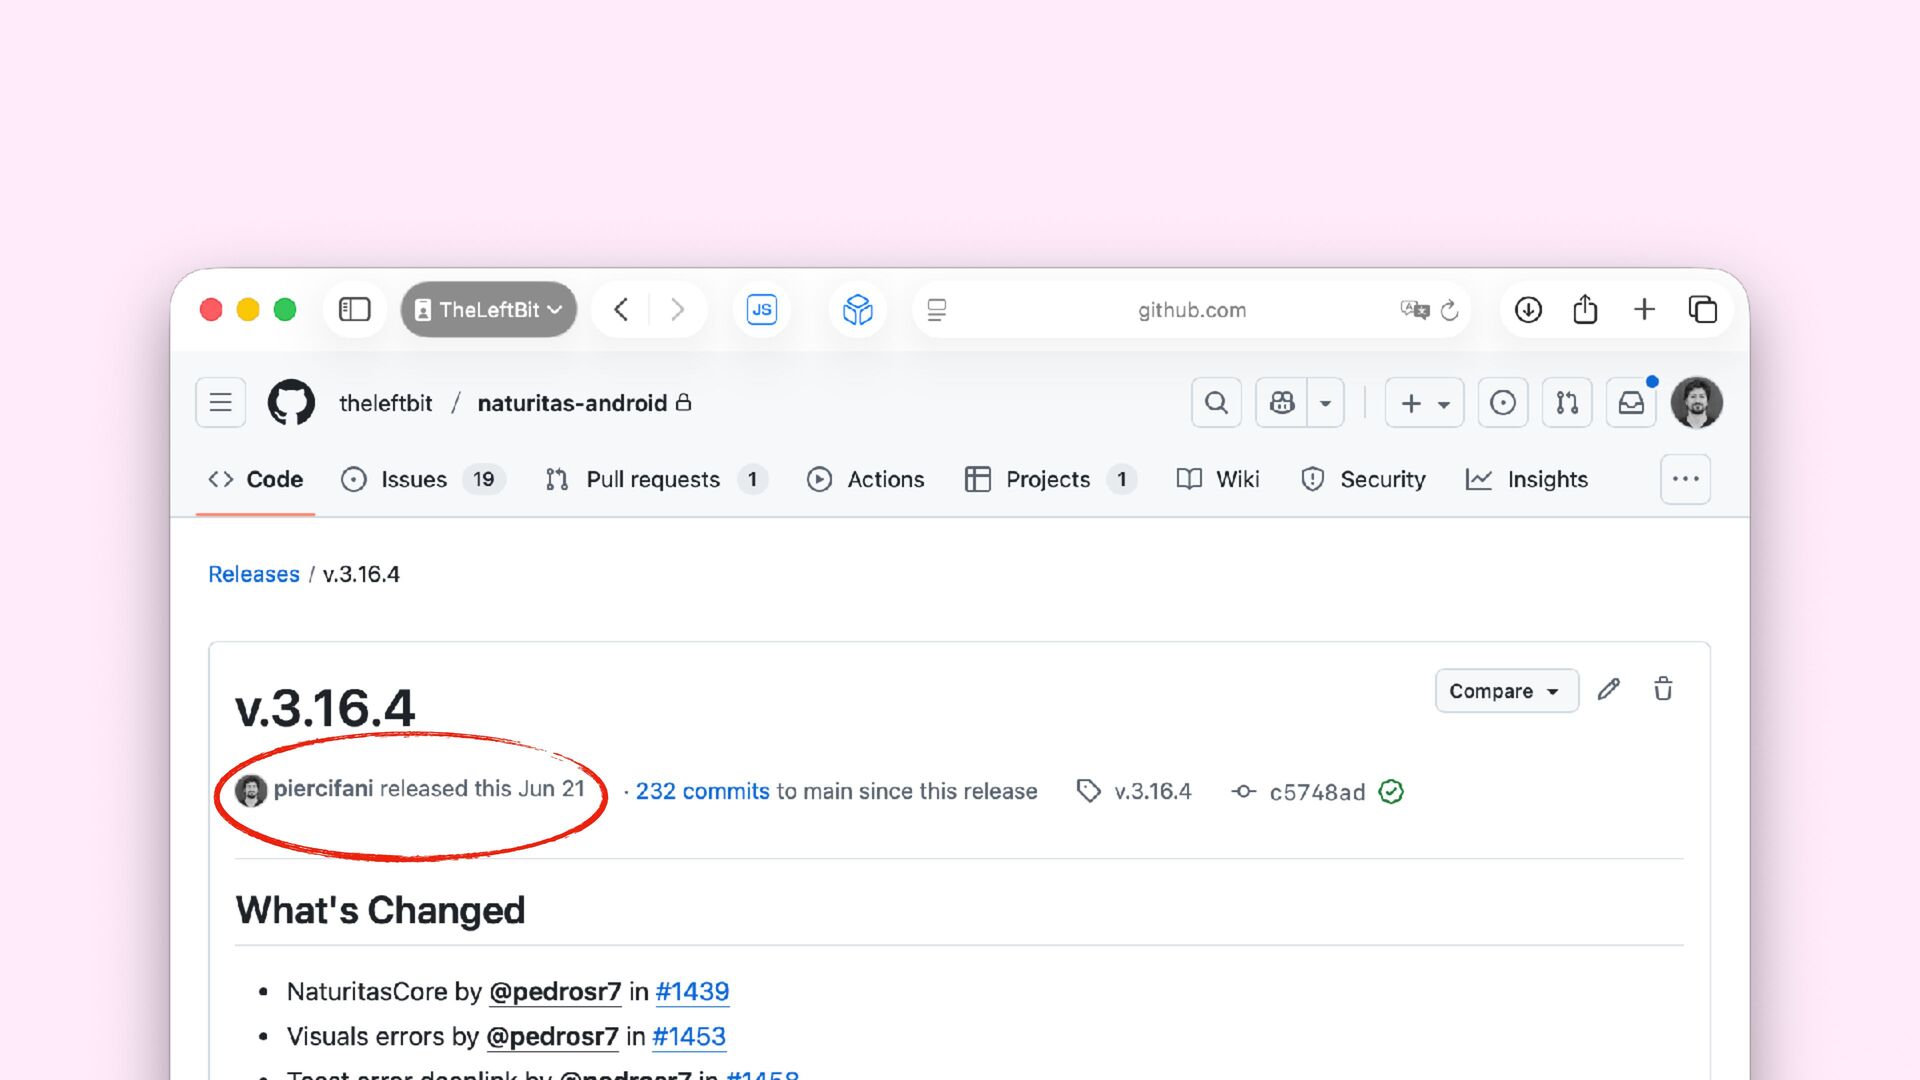Go to the Releases breadcrumb link
The width and height of the screenshot is (1920, 1080).
[254, 574]
